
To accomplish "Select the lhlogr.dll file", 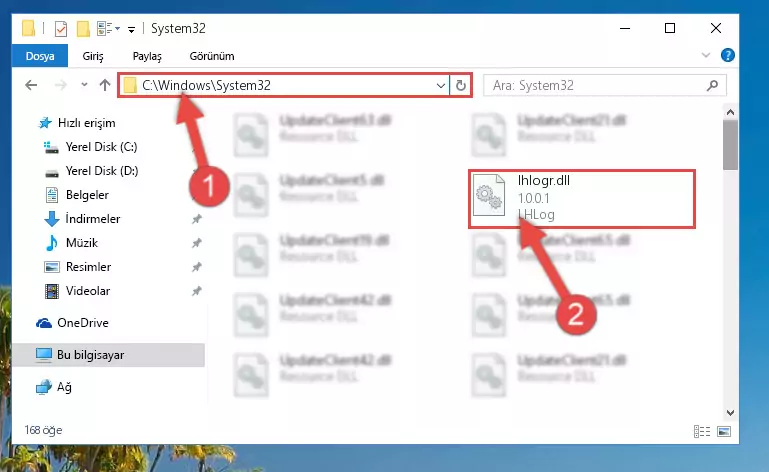I will (x=582, y=199).
